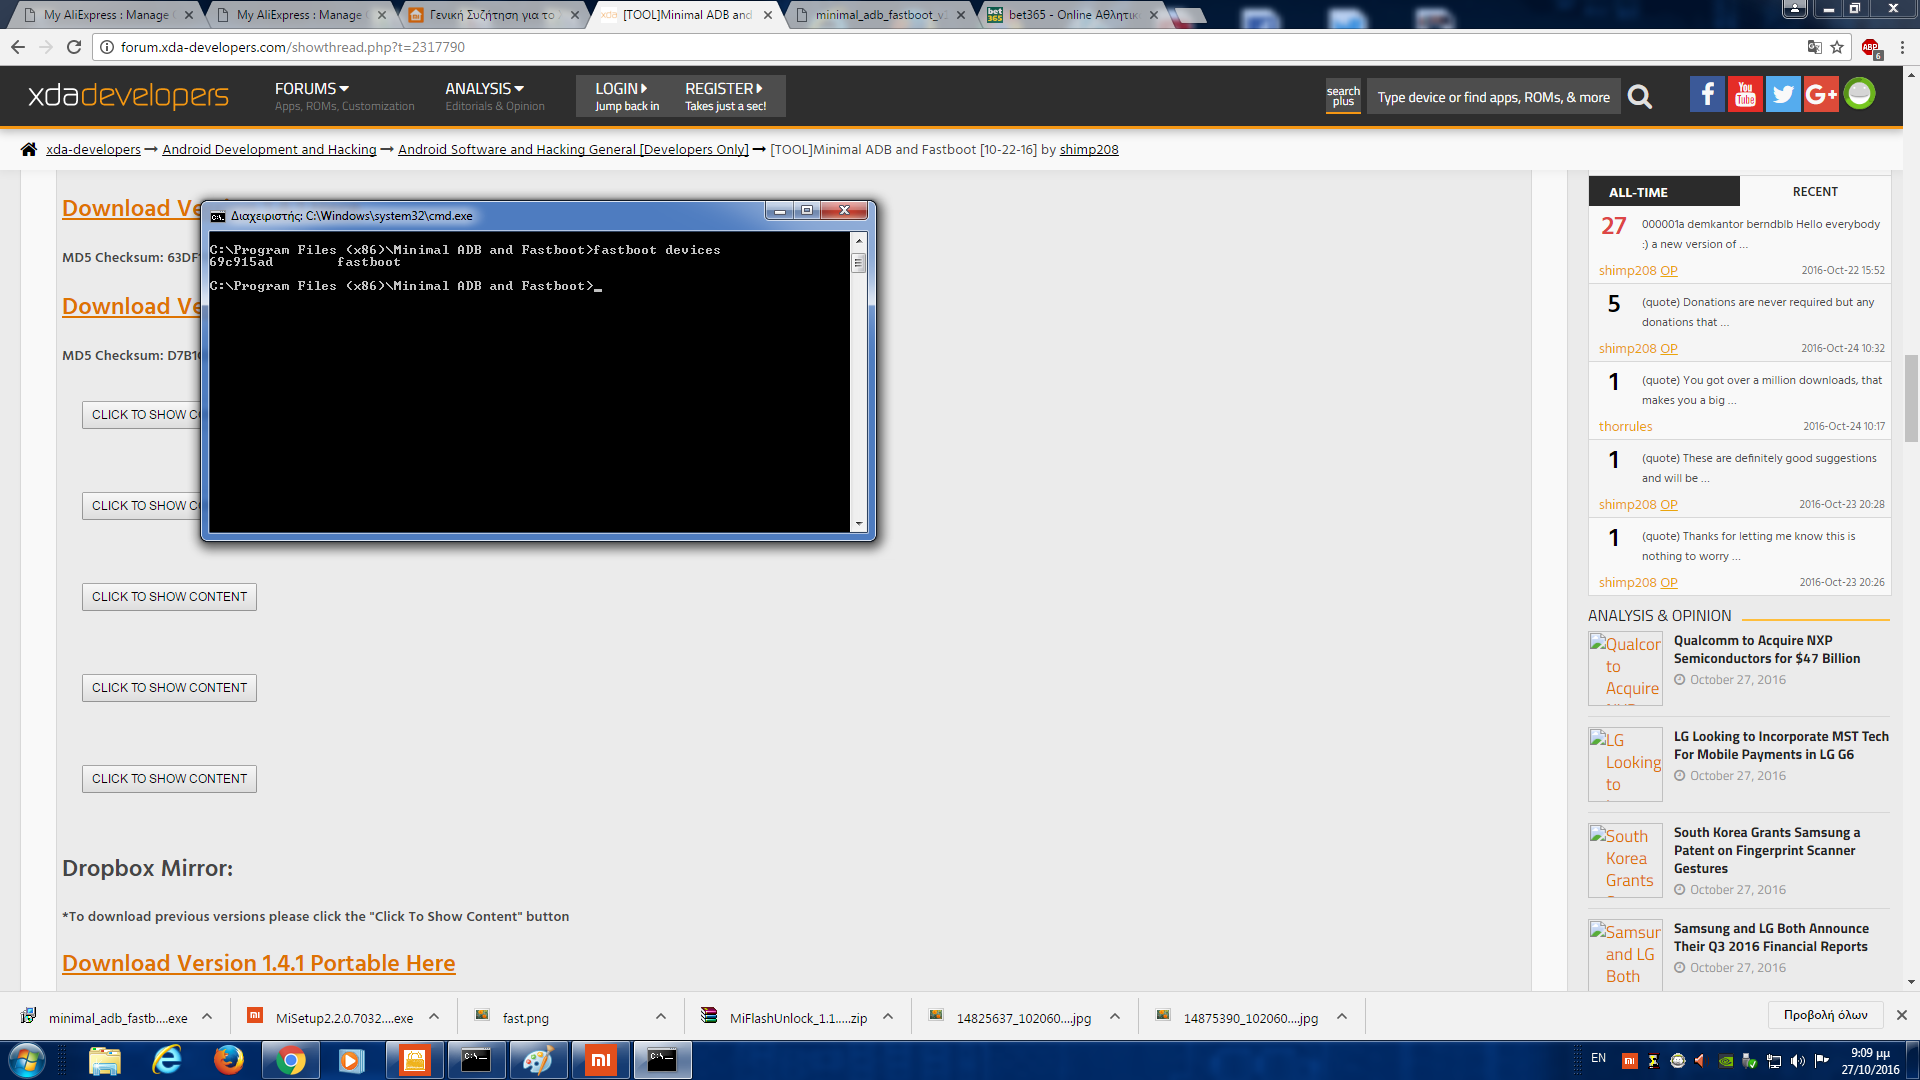
Task: Expand options for fast.png download
Action: [x=661, y=1017]
